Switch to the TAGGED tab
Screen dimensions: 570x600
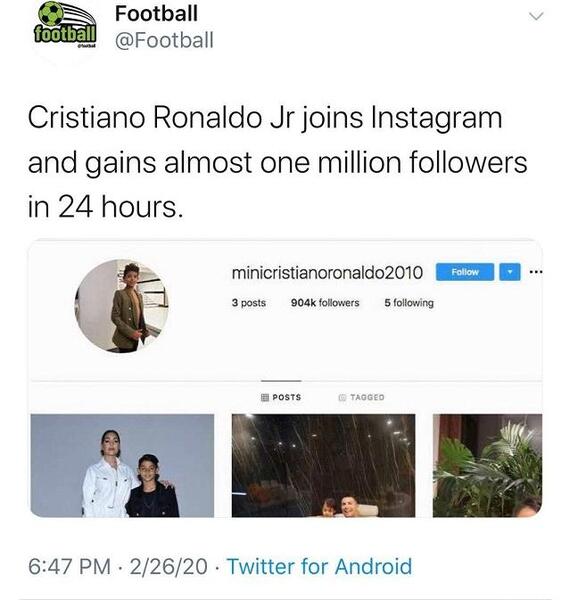tap(362, 397)
